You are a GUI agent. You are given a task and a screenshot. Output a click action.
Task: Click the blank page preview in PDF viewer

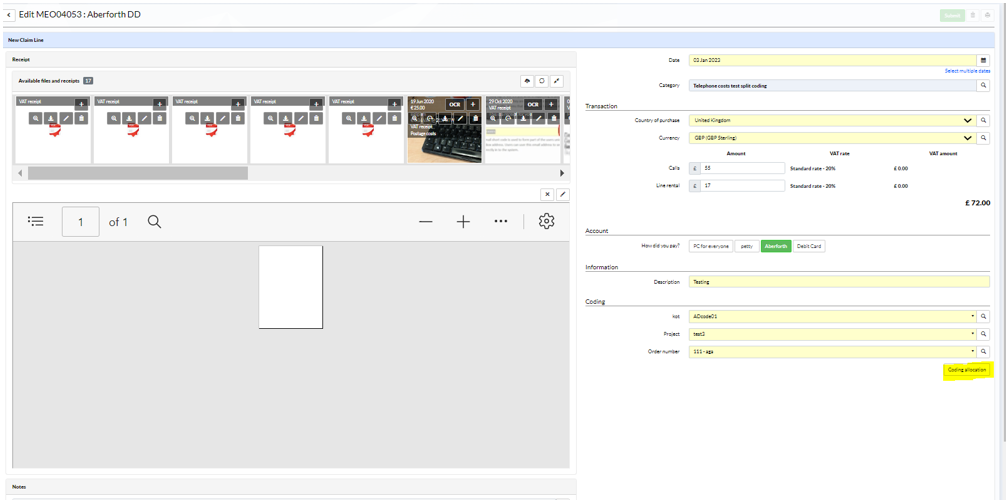(x=291, y=287)
